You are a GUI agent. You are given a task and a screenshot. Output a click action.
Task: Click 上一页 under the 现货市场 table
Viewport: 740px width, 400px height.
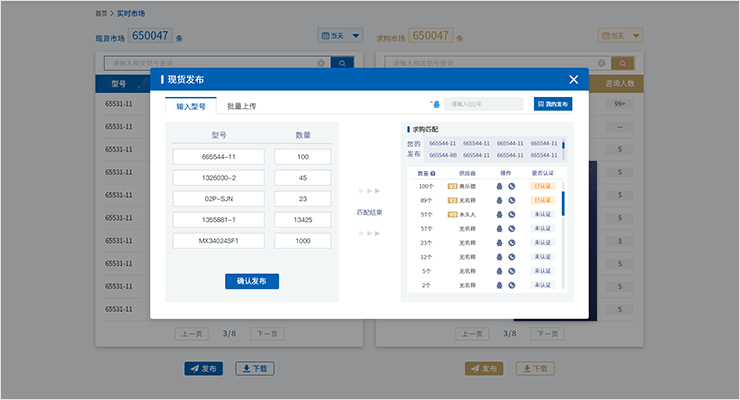(192, 334)
